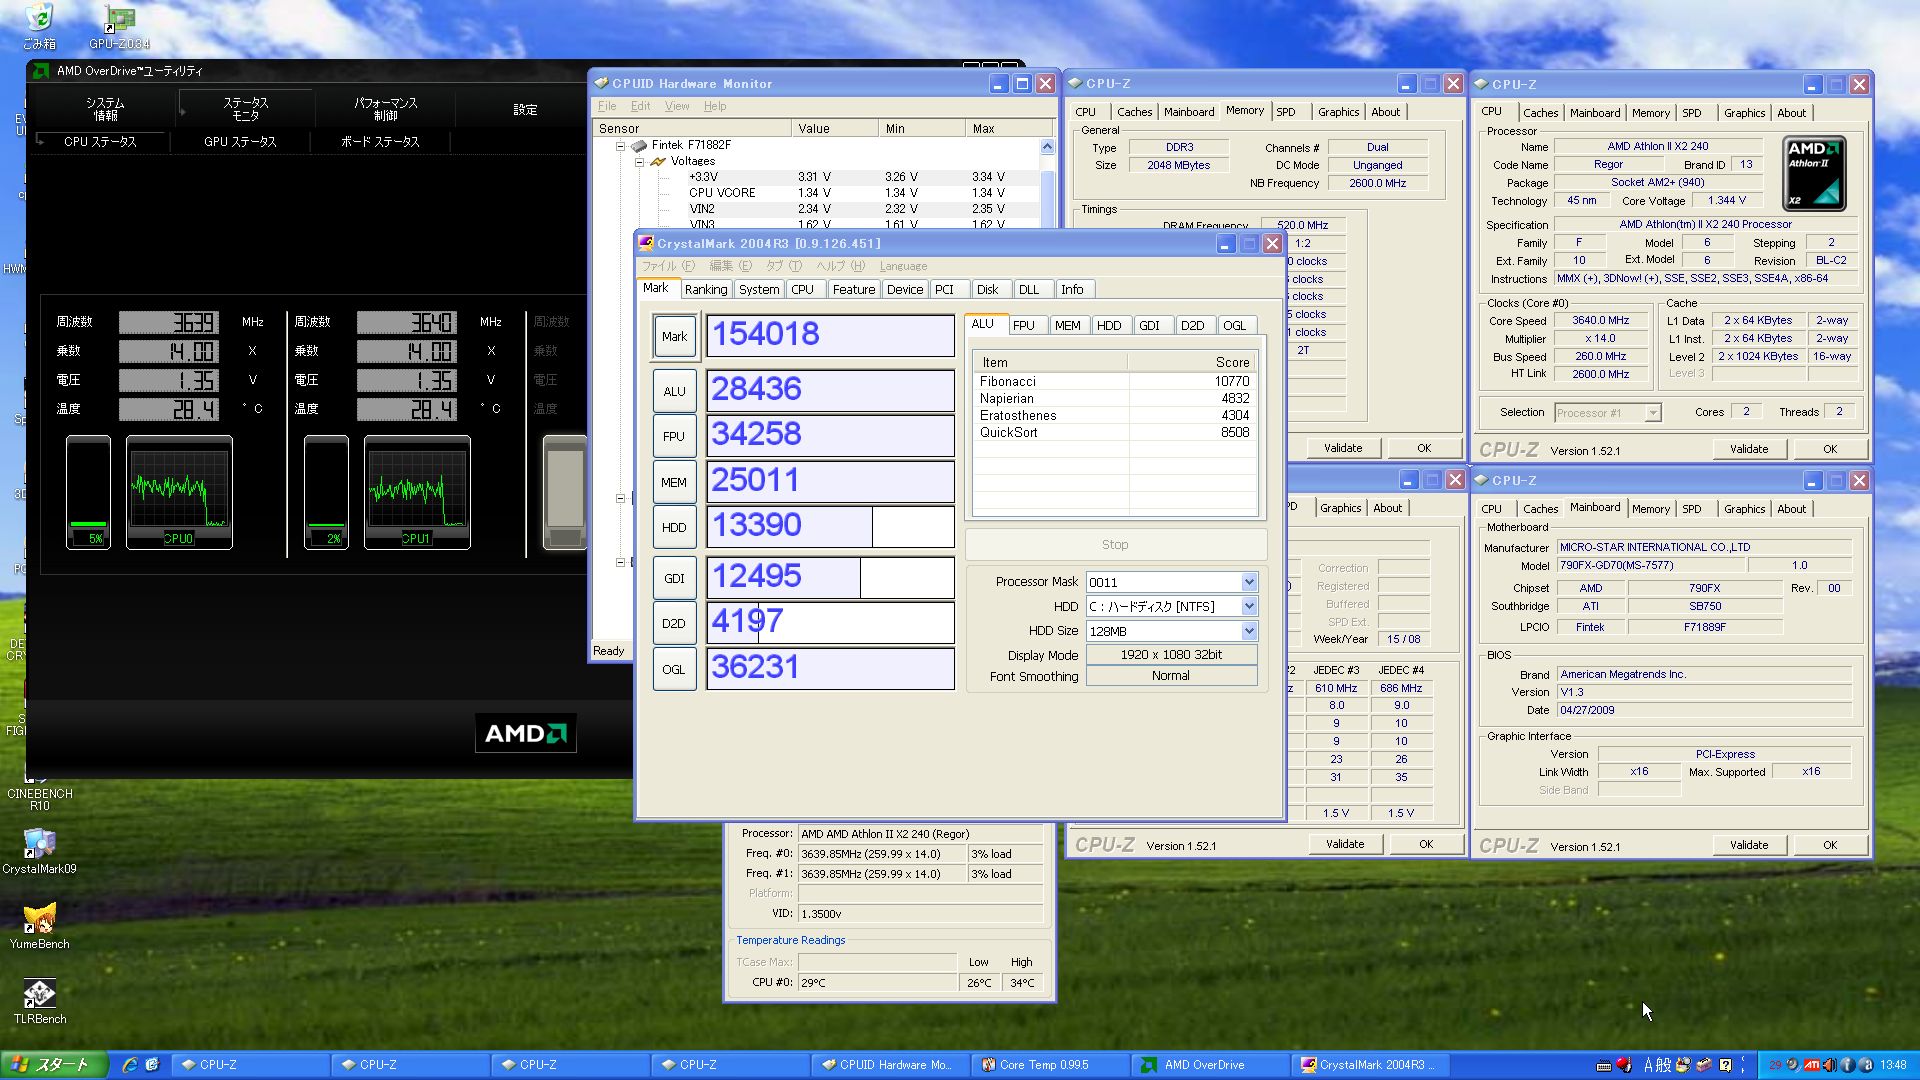
Task: Open the CrystalMark09 desktop shortcut
Action: click(x=39, y=851)
